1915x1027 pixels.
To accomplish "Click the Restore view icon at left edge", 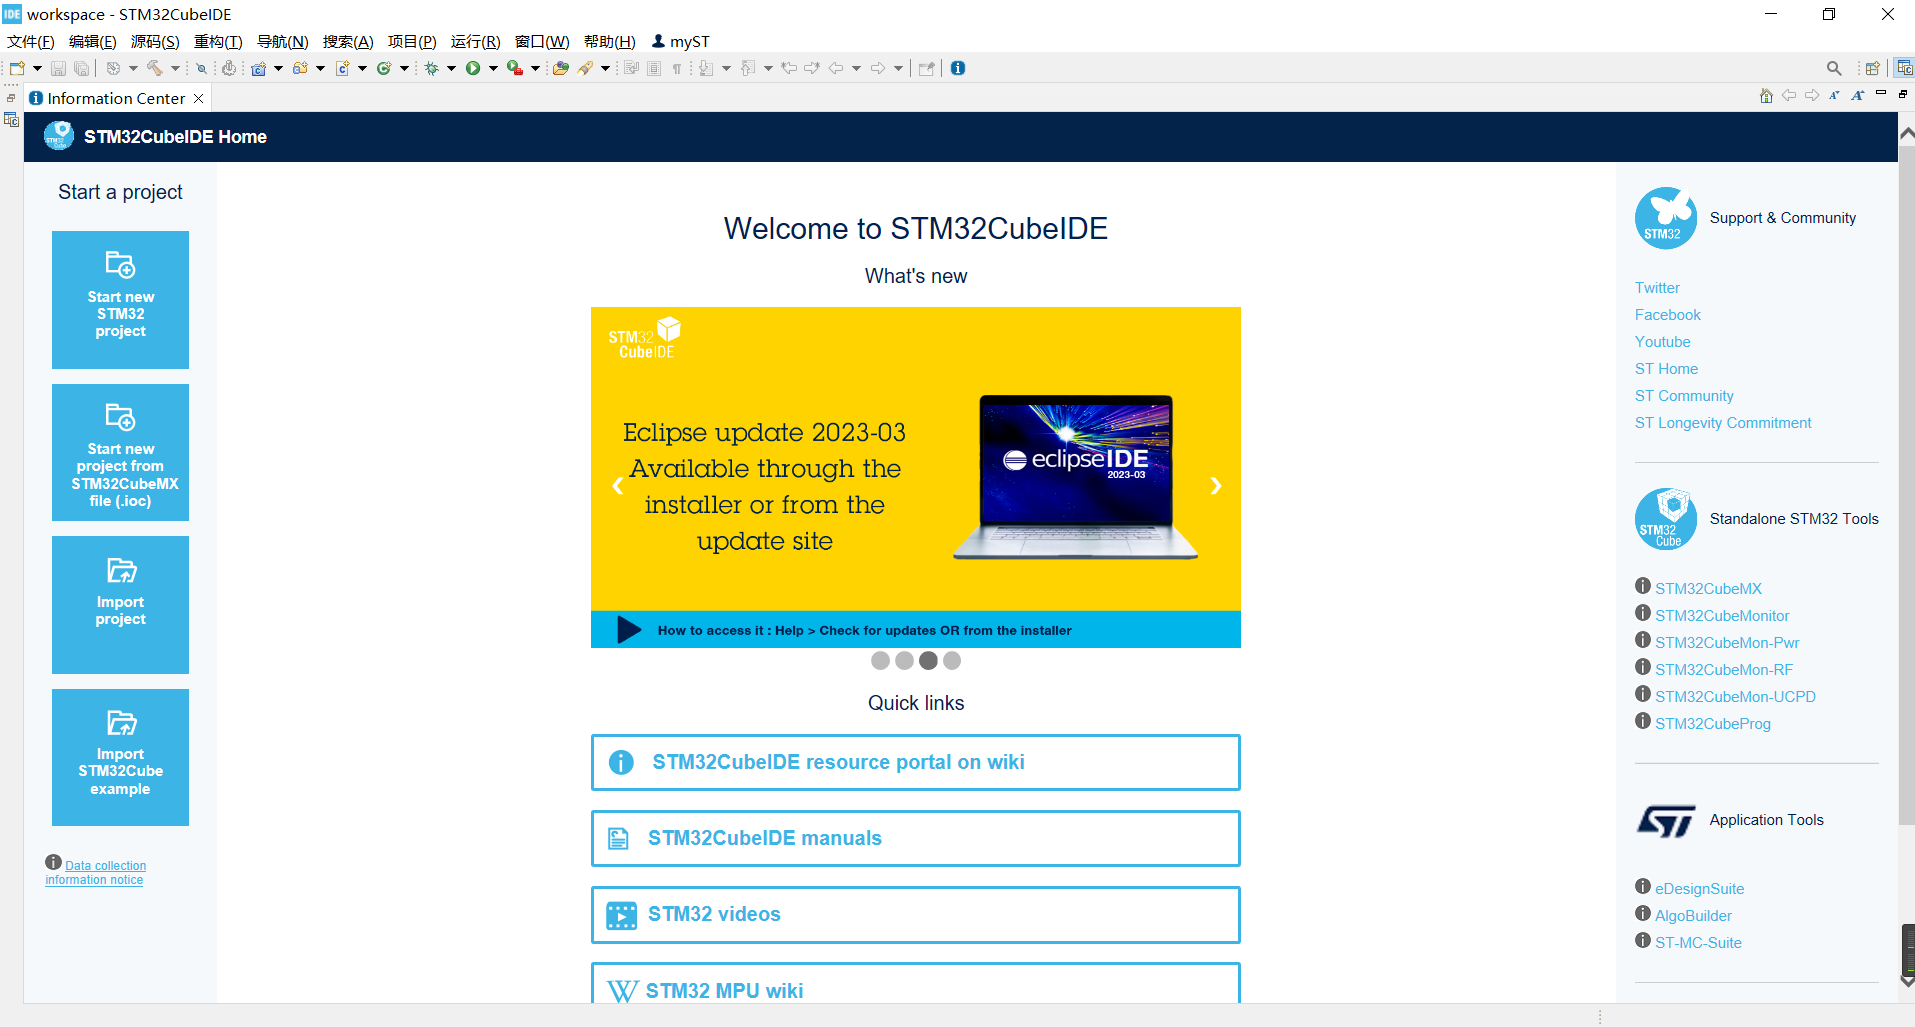I will [11, 97].
